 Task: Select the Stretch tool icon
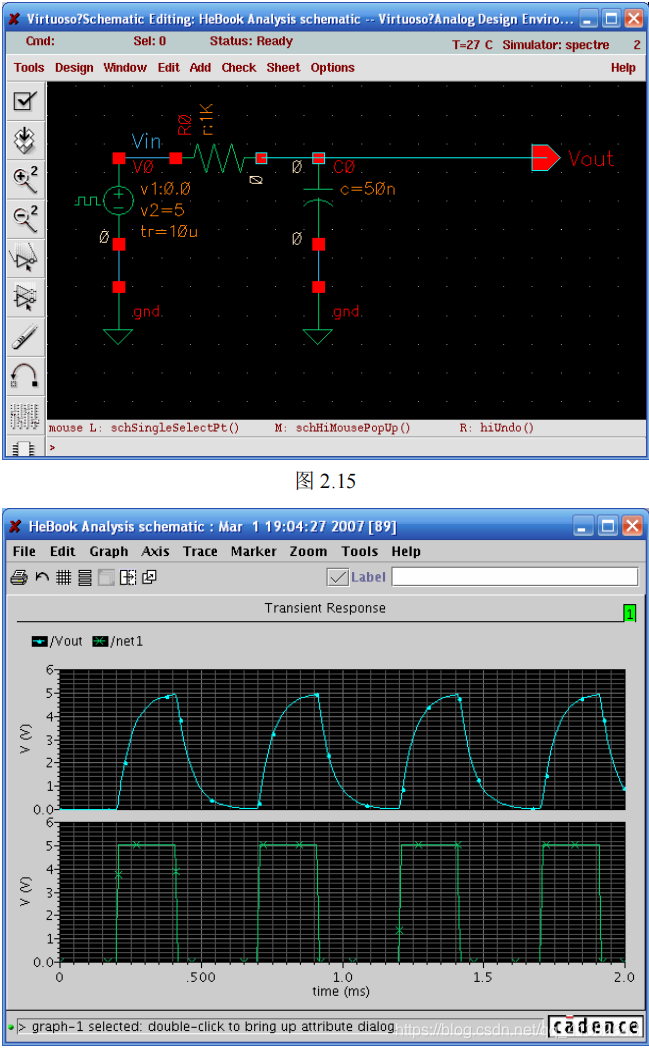pos(25,258)
